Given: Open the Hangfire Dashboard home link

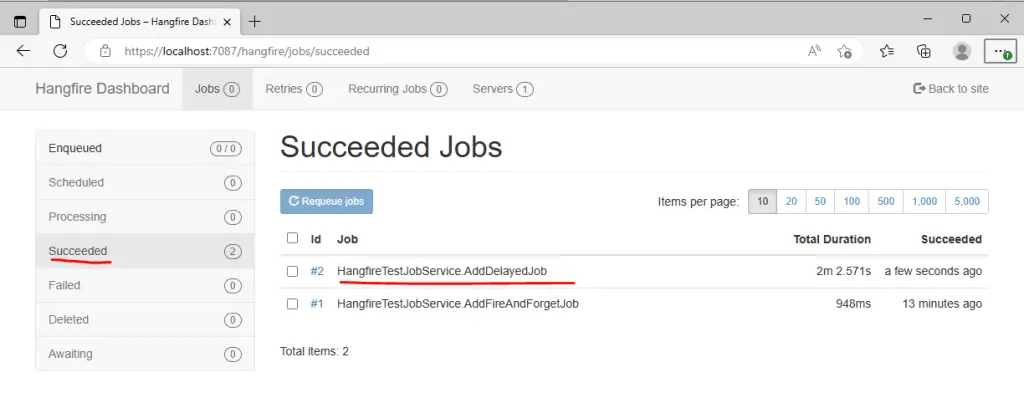Looking at the screenshot, I should point(103,89).
